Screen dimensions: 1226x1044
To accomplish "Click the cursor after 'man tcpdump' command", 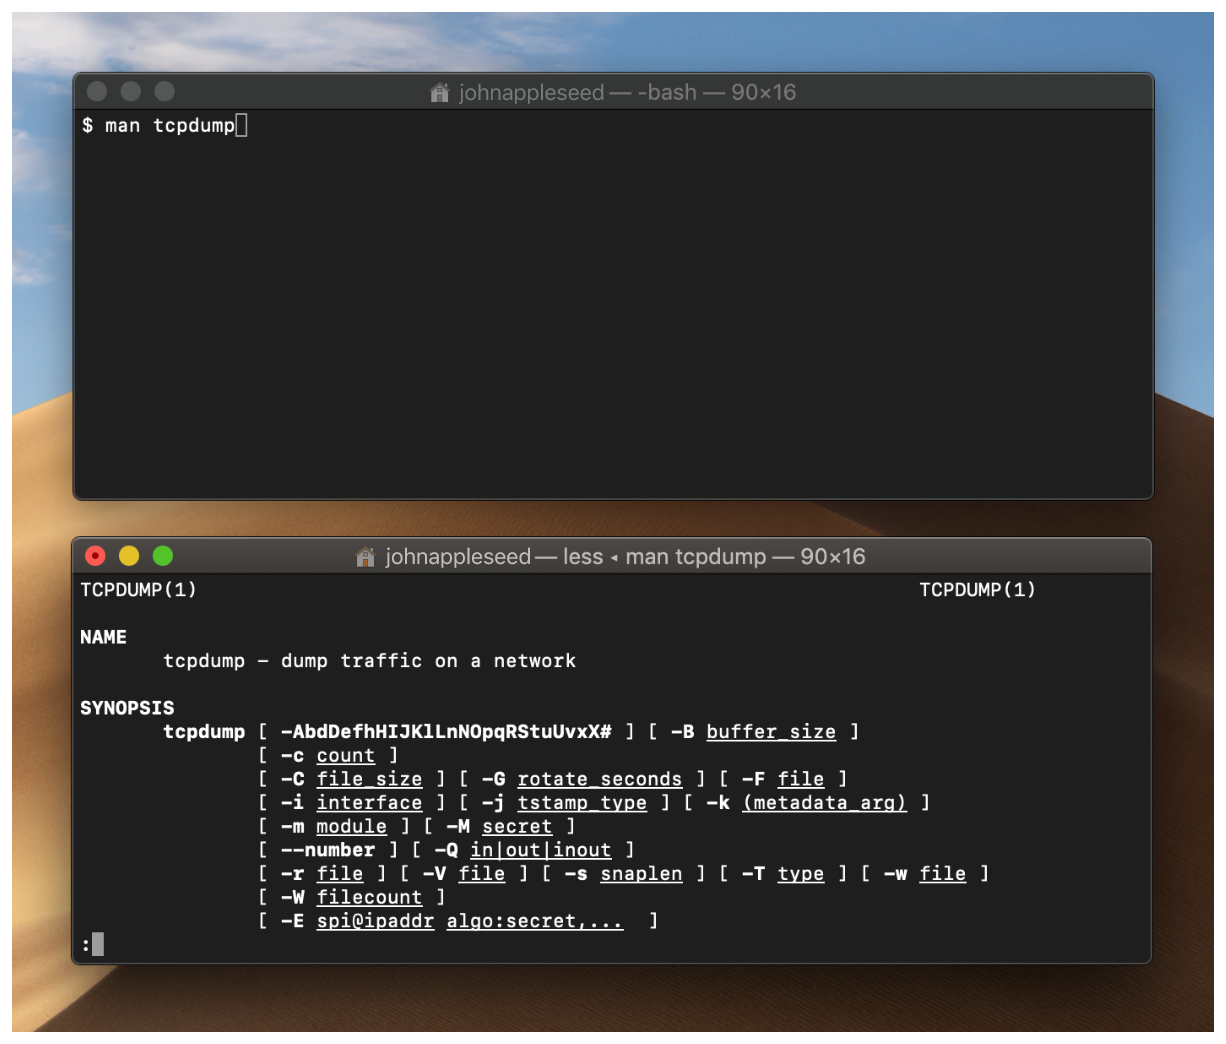I will [x=241, y=126].
